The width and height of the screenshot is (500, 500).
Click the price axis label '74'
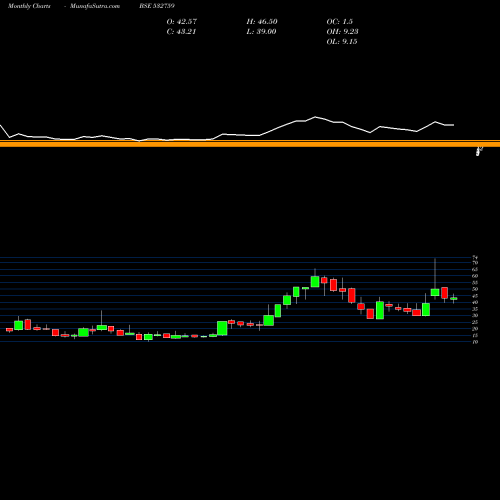(x=475, y=258)
